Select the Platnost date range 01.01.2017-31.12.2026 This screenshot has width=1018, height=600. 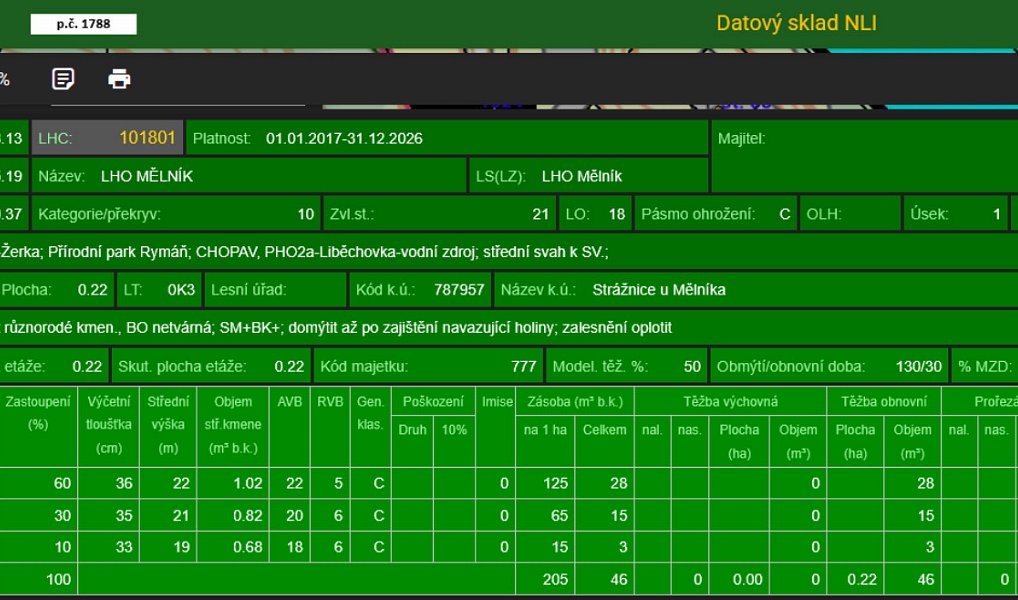344,138
